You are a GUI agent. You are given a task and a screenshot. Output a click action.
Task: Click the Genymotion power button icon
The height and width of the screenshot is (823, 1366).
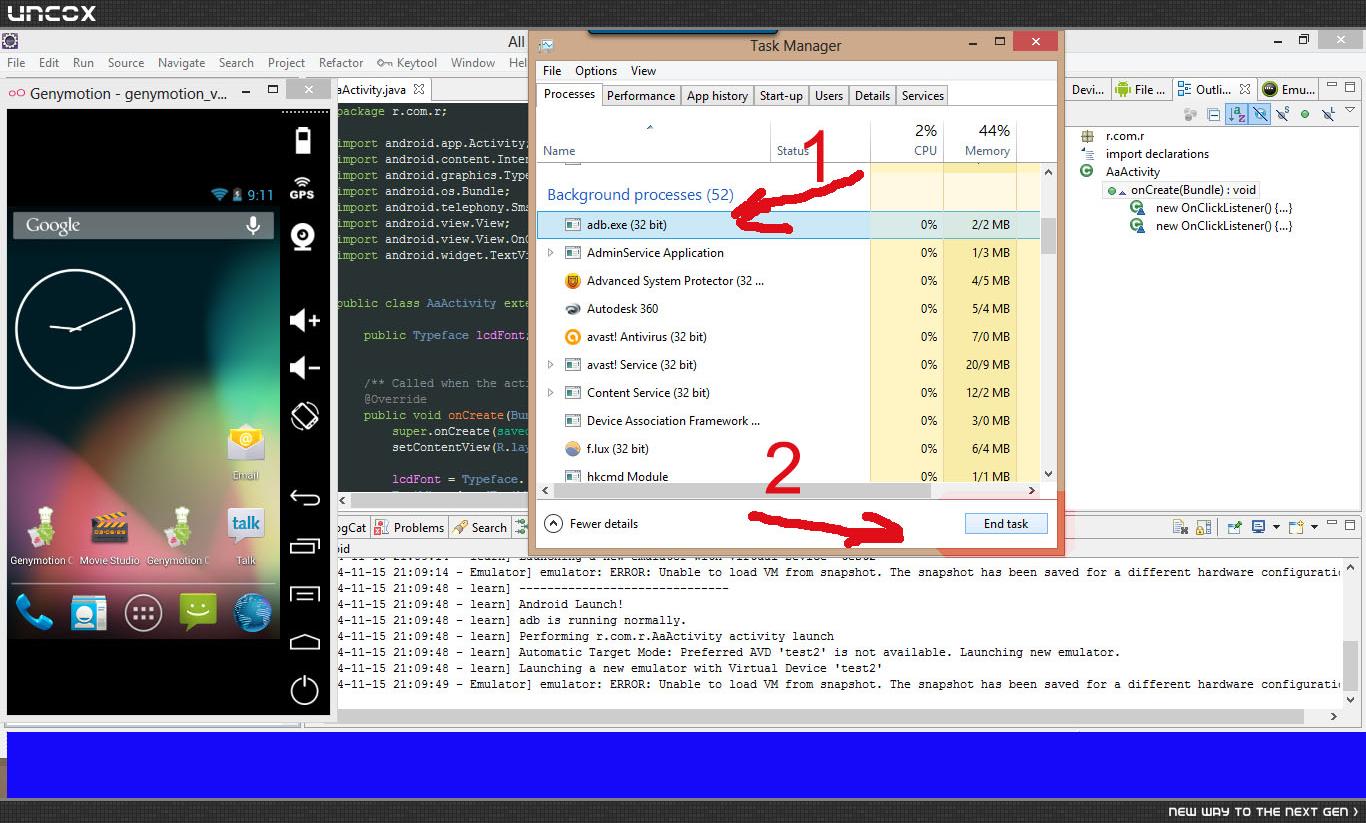click(304, 689)
